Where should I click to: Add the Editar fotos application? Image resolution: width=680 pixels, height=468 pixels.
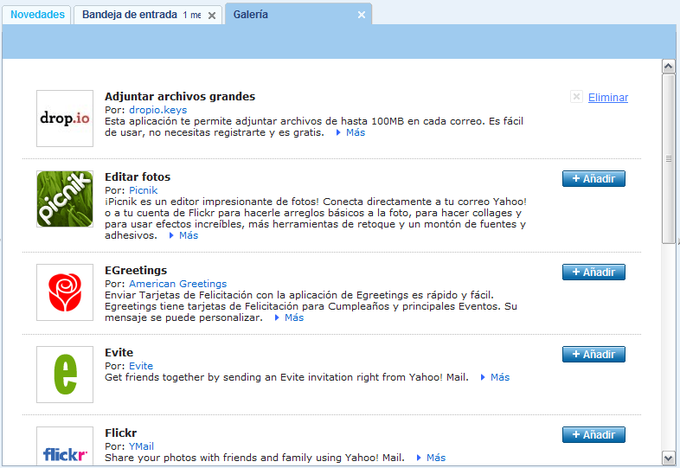click(594, 179)
